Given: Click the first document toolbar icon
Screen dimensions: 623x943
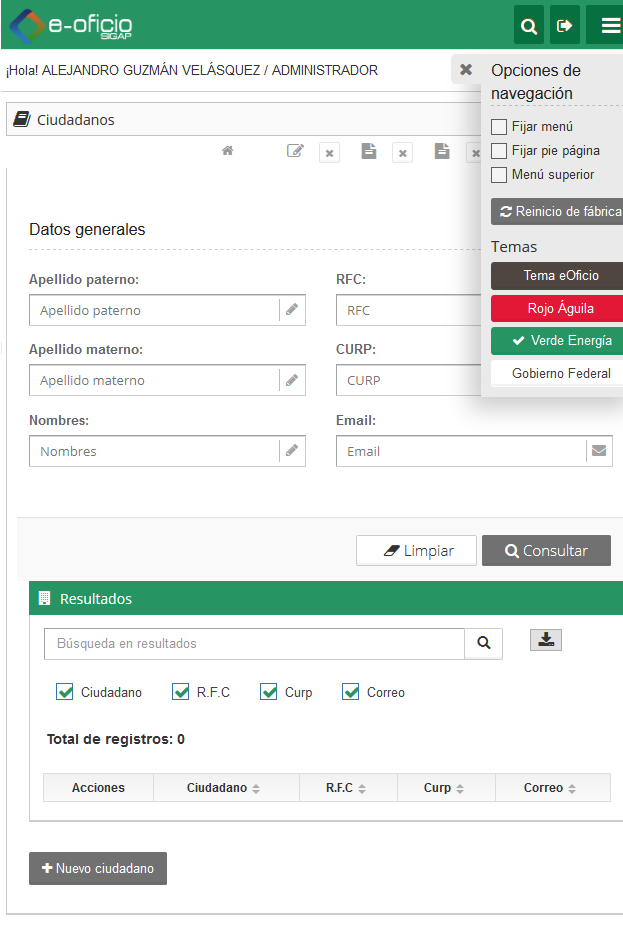Looking at the screenshot, I should 369,151.
